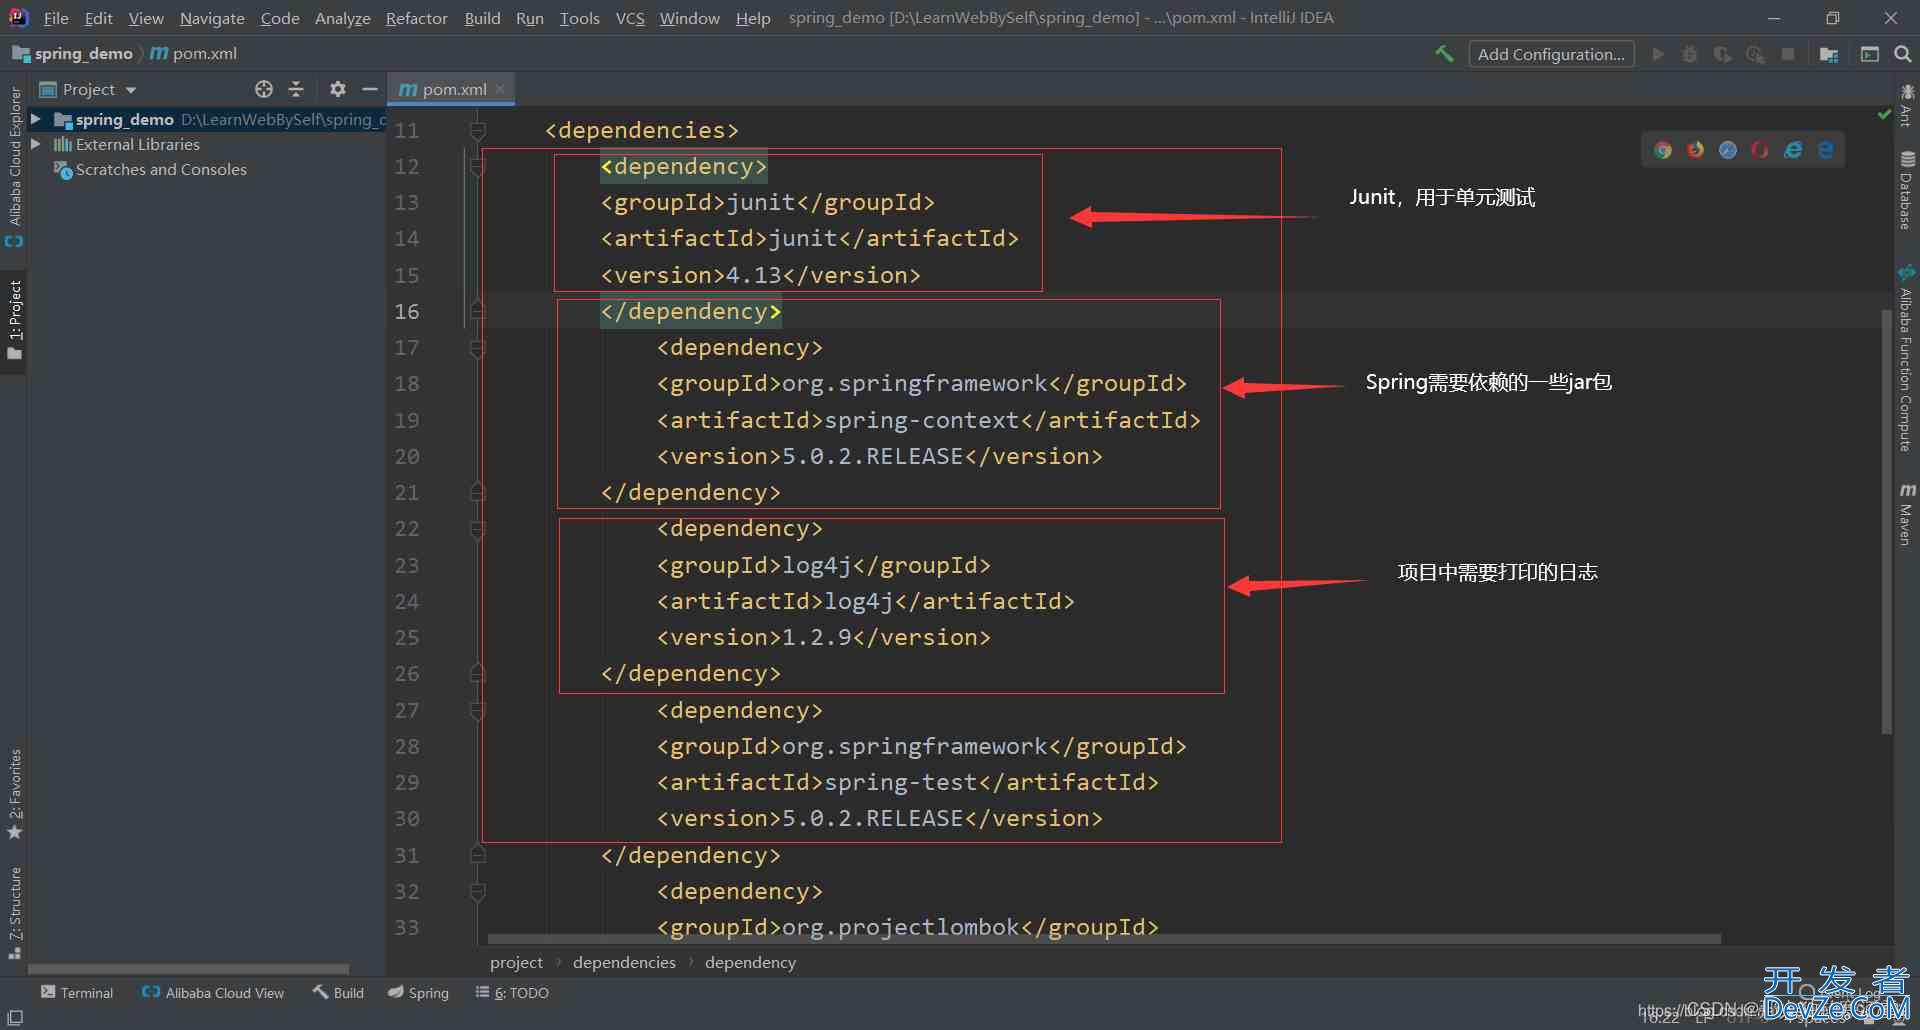This screenshot has height=1030, width=1920.
Task: Collapse fold marker at line 12
Action: 477,166
